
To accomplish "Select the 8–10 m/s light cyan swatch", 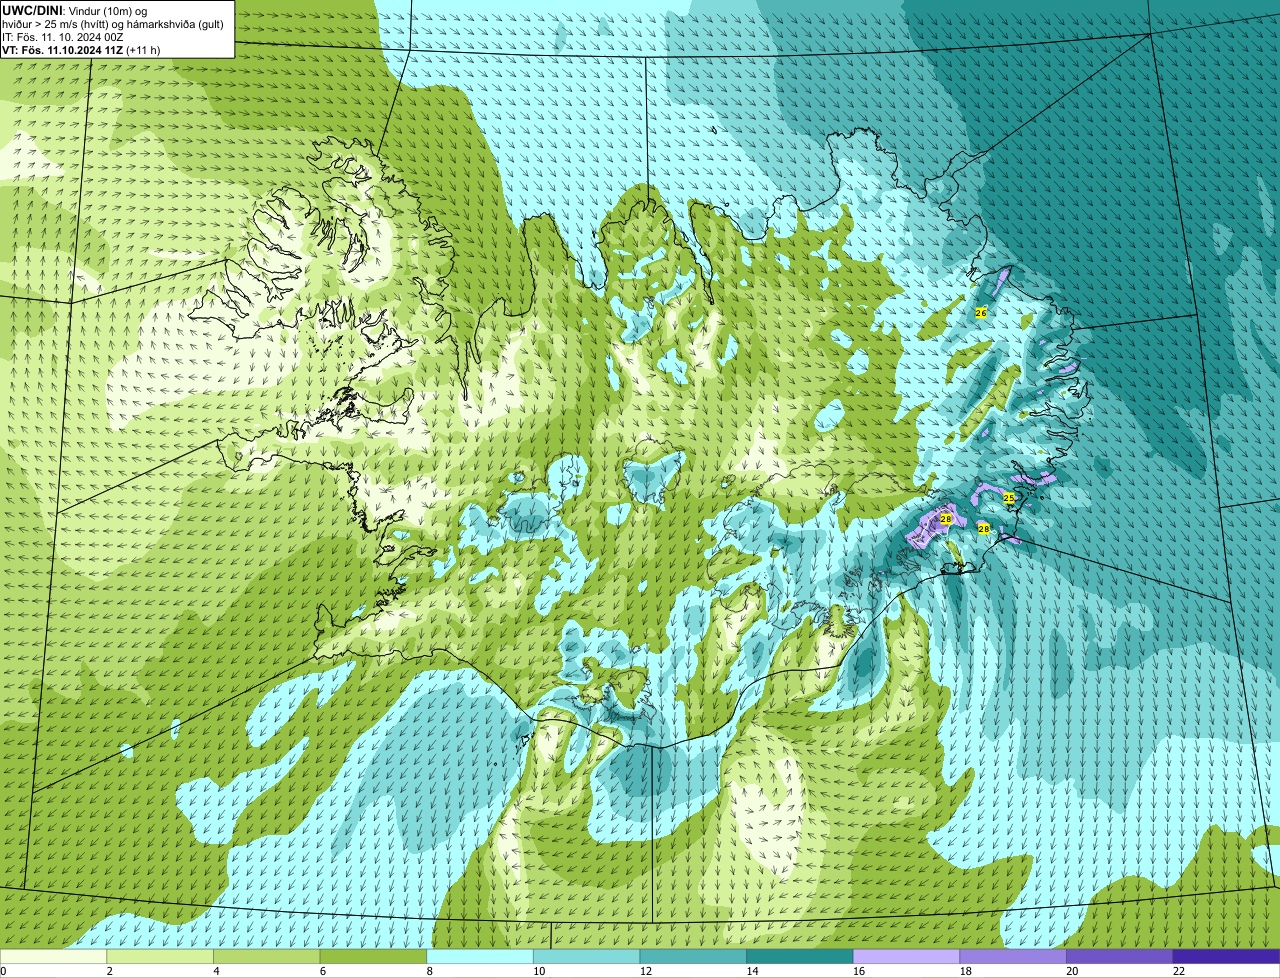I will coord(480,956).
